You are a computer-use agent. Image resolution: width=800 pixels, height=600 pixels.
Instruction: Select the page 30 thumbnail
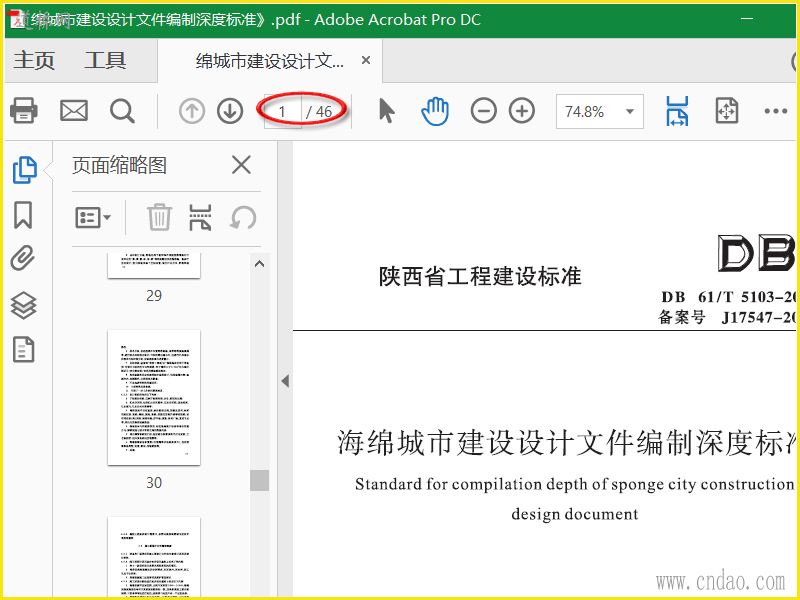(154, 397)
